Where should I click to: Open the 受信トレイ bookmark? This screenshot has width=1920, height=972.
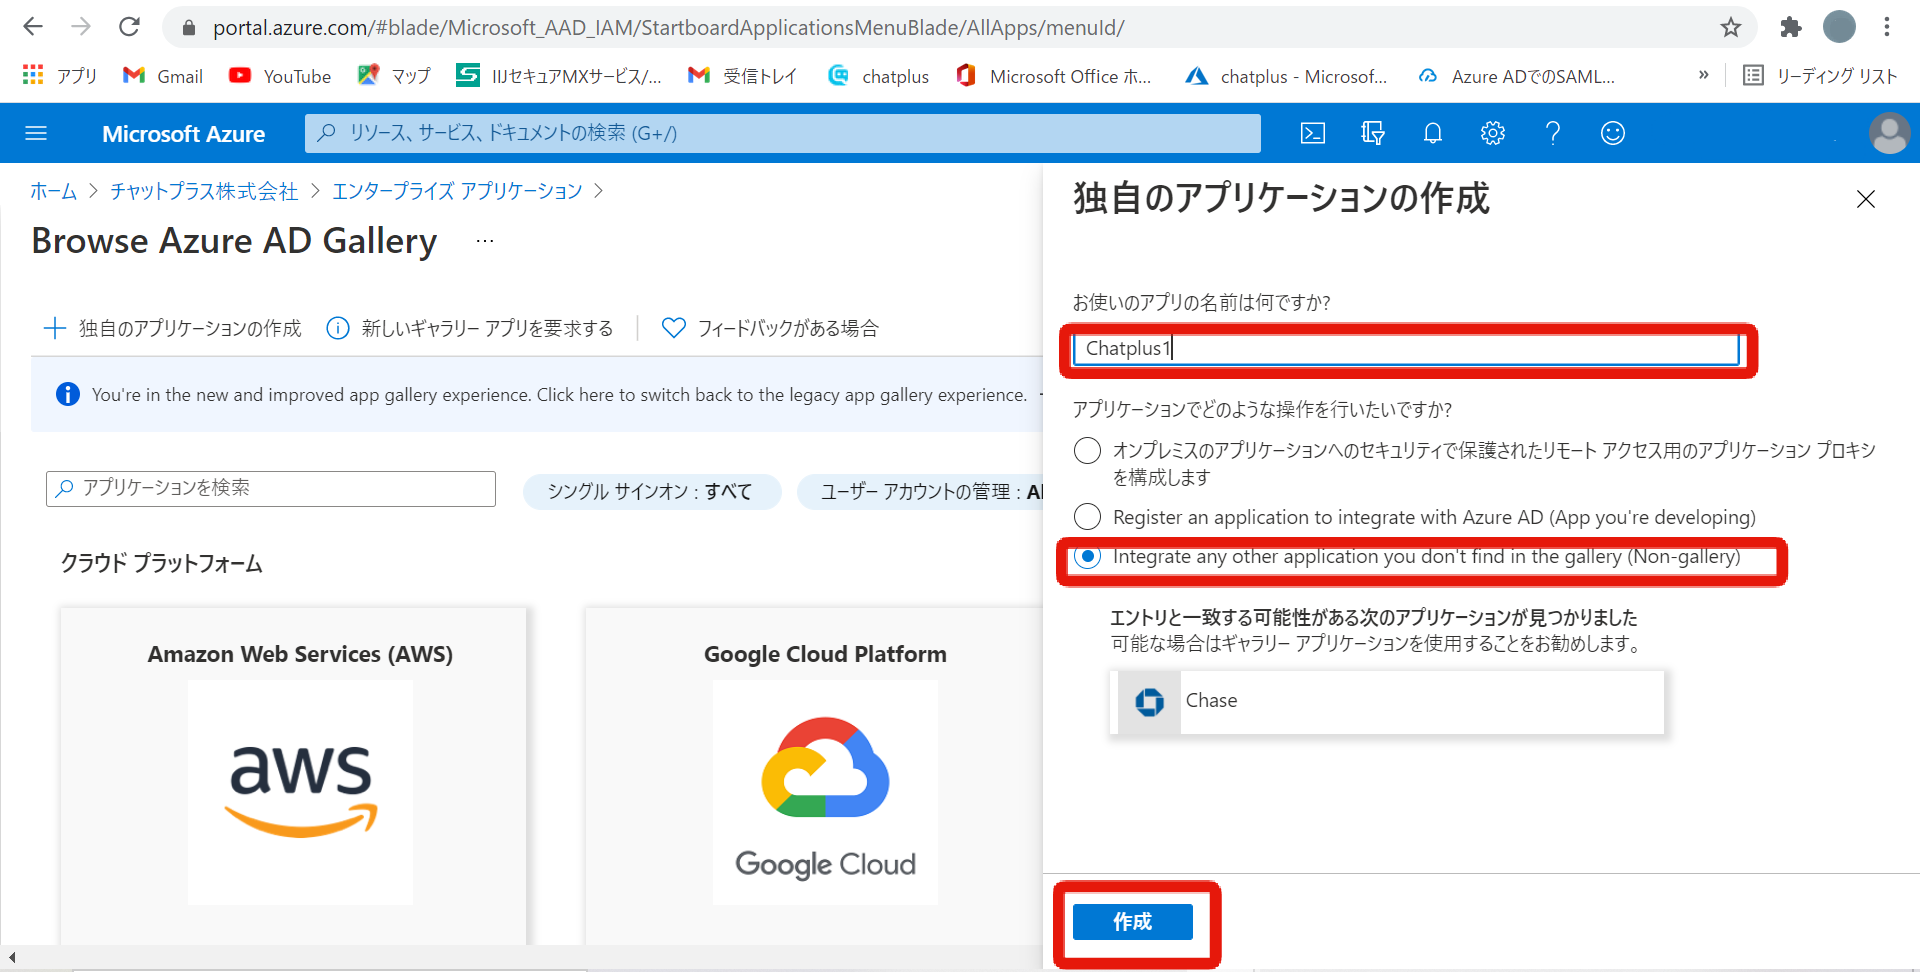(x=743, y=76)
